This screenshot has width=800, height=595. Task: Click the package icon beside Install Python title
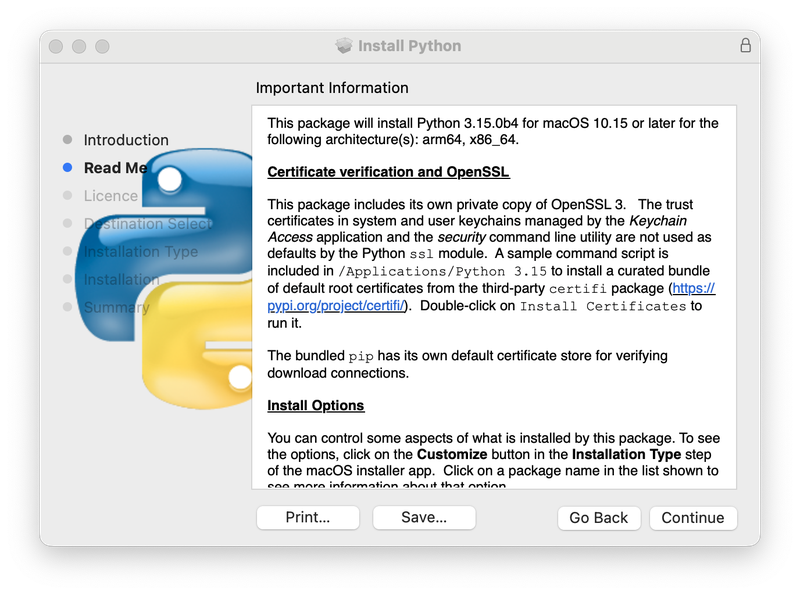pos(344,46)
